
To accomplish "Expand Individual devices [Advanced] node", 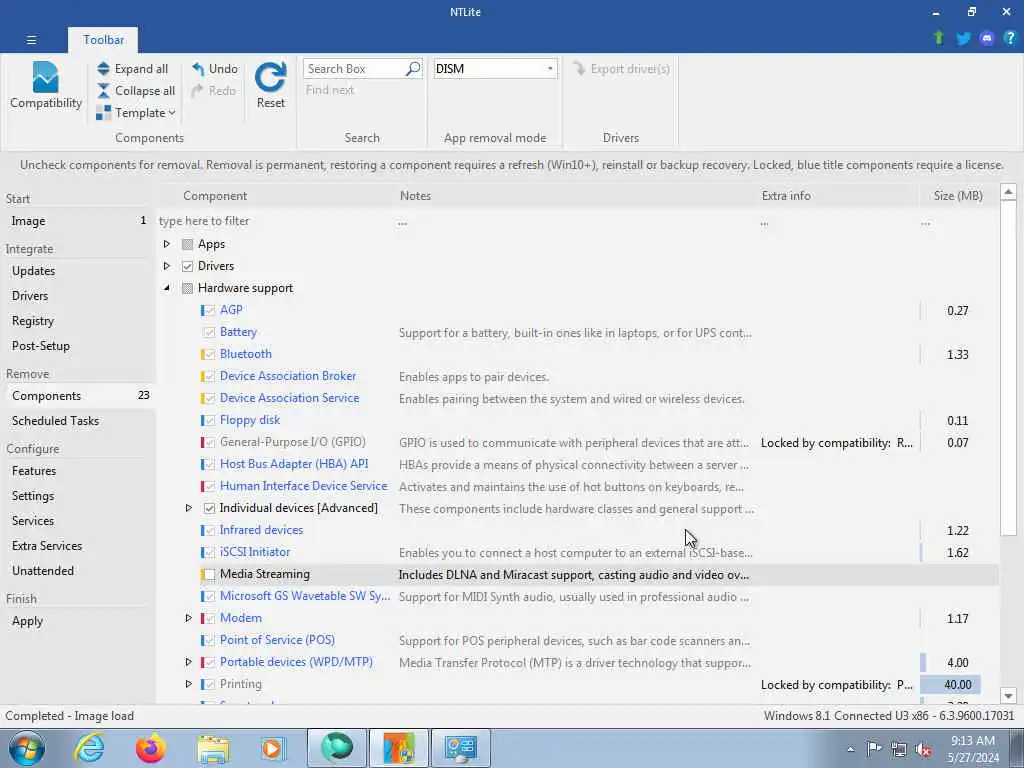I will pyautogui.click(x=189, y=508).
